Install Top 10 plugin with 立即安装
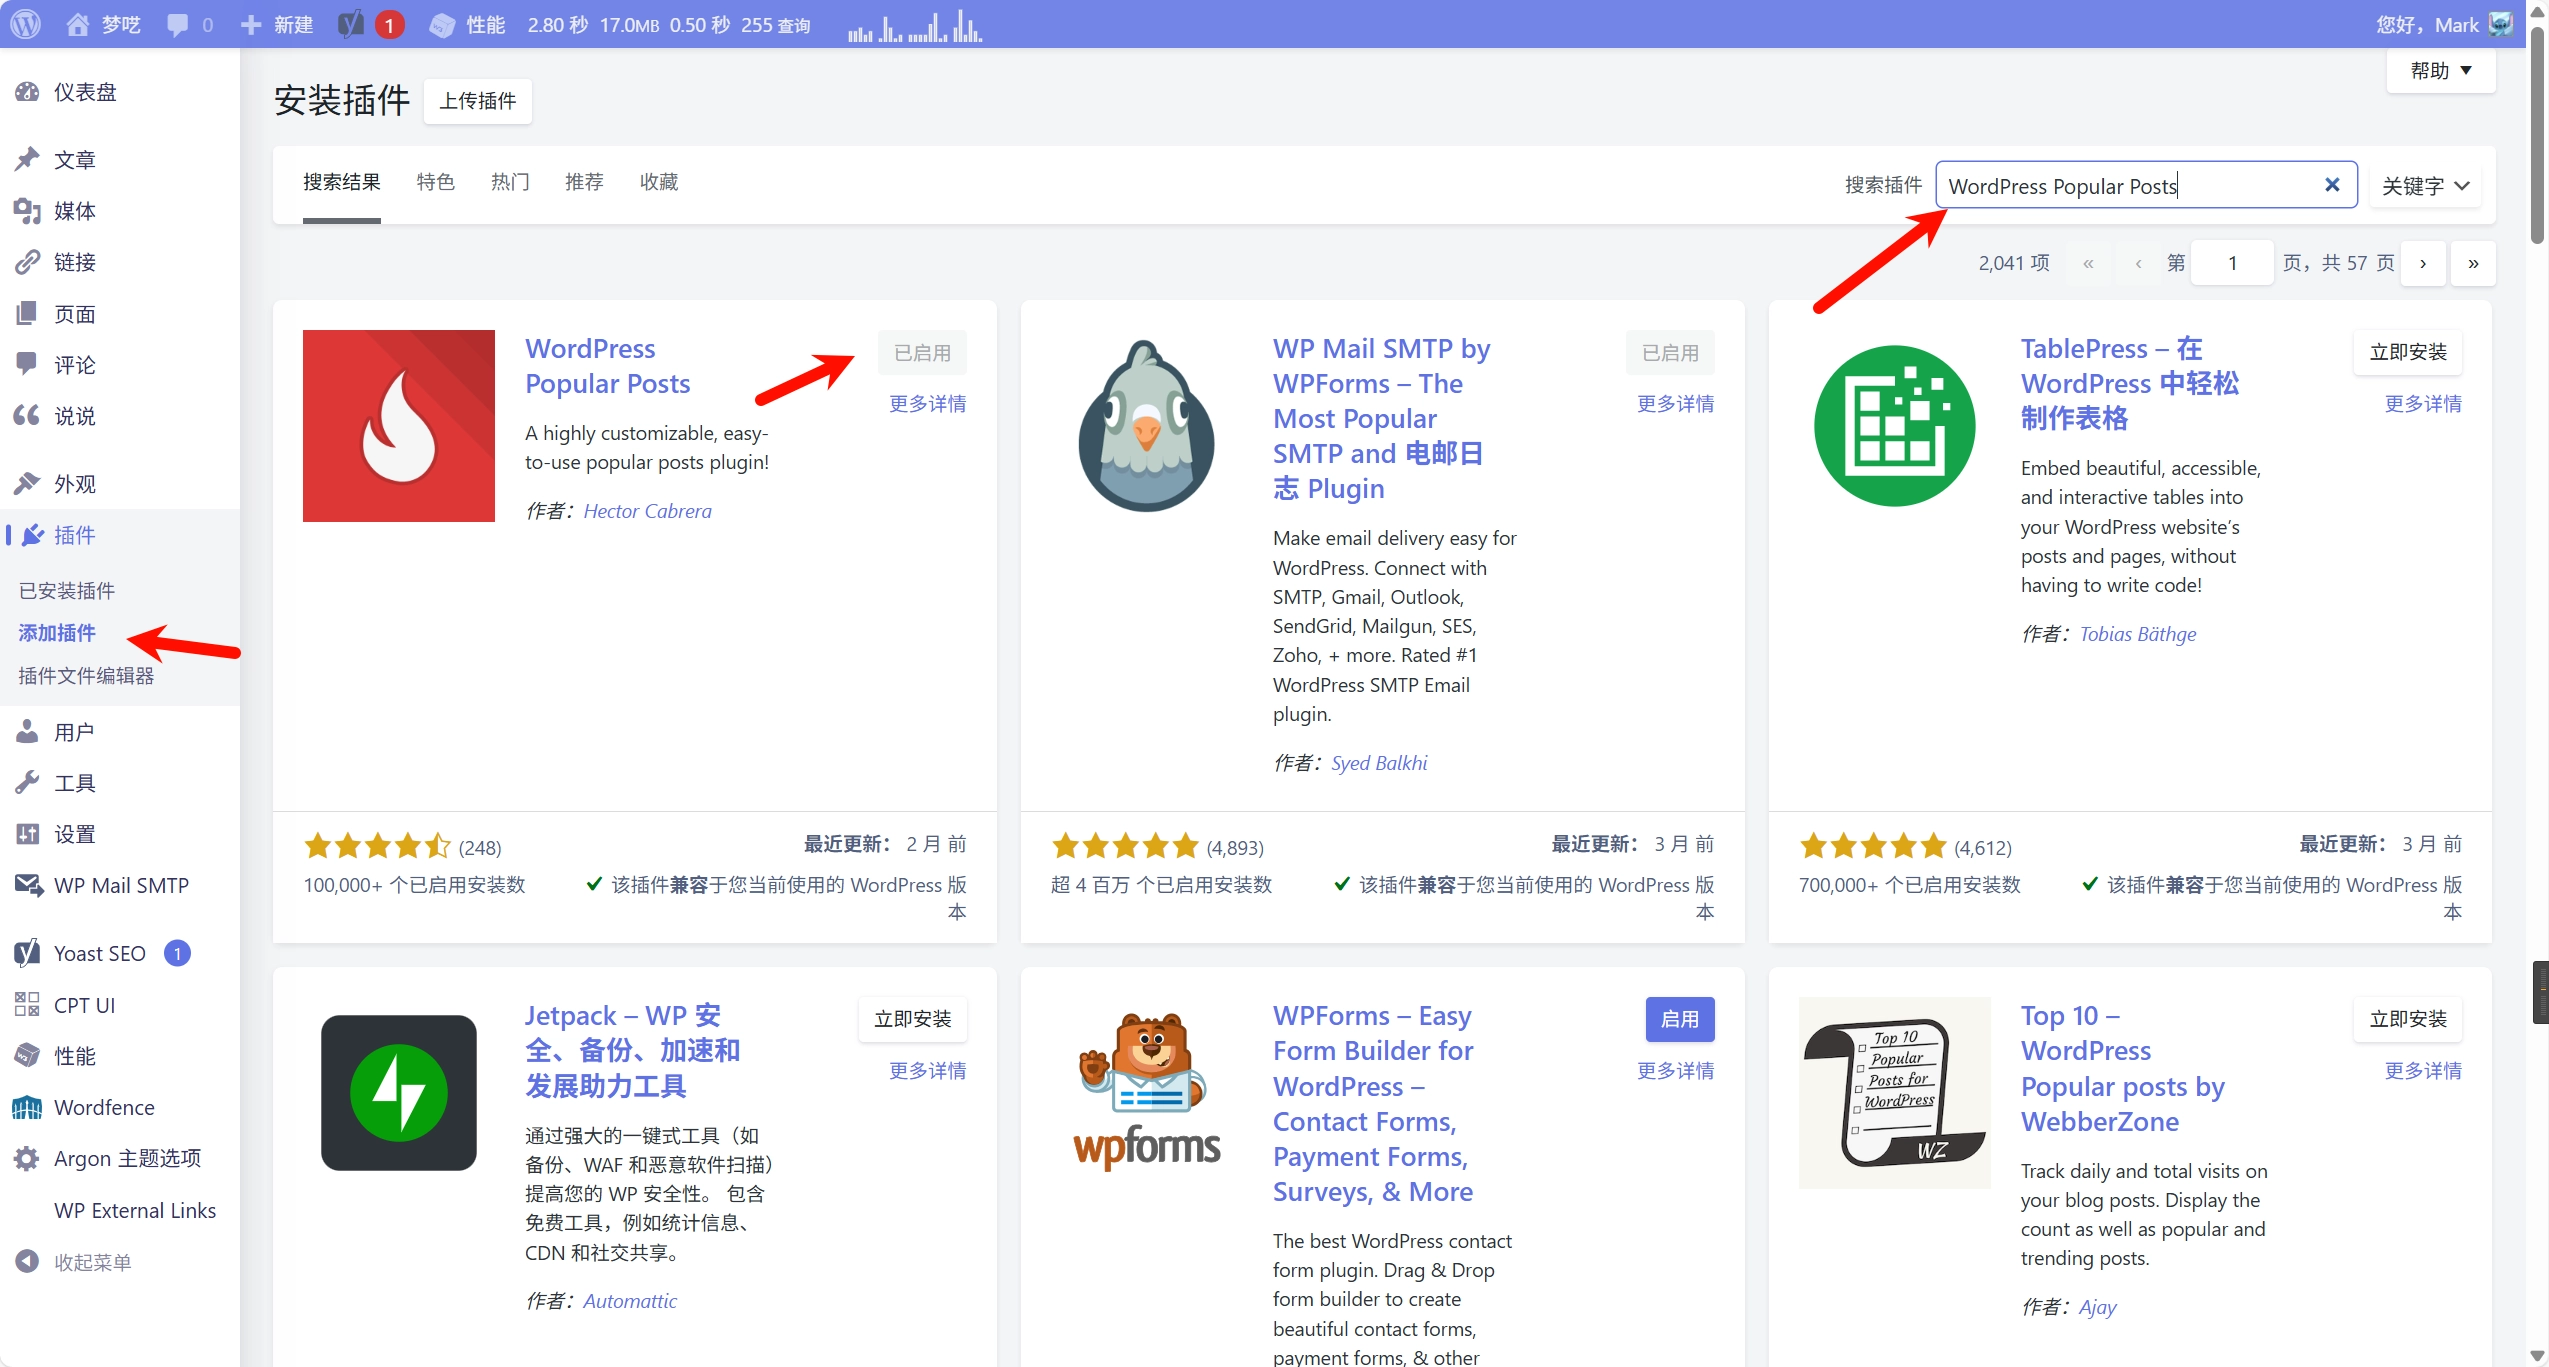 pyautogui.click(x=2408, y=1019)
